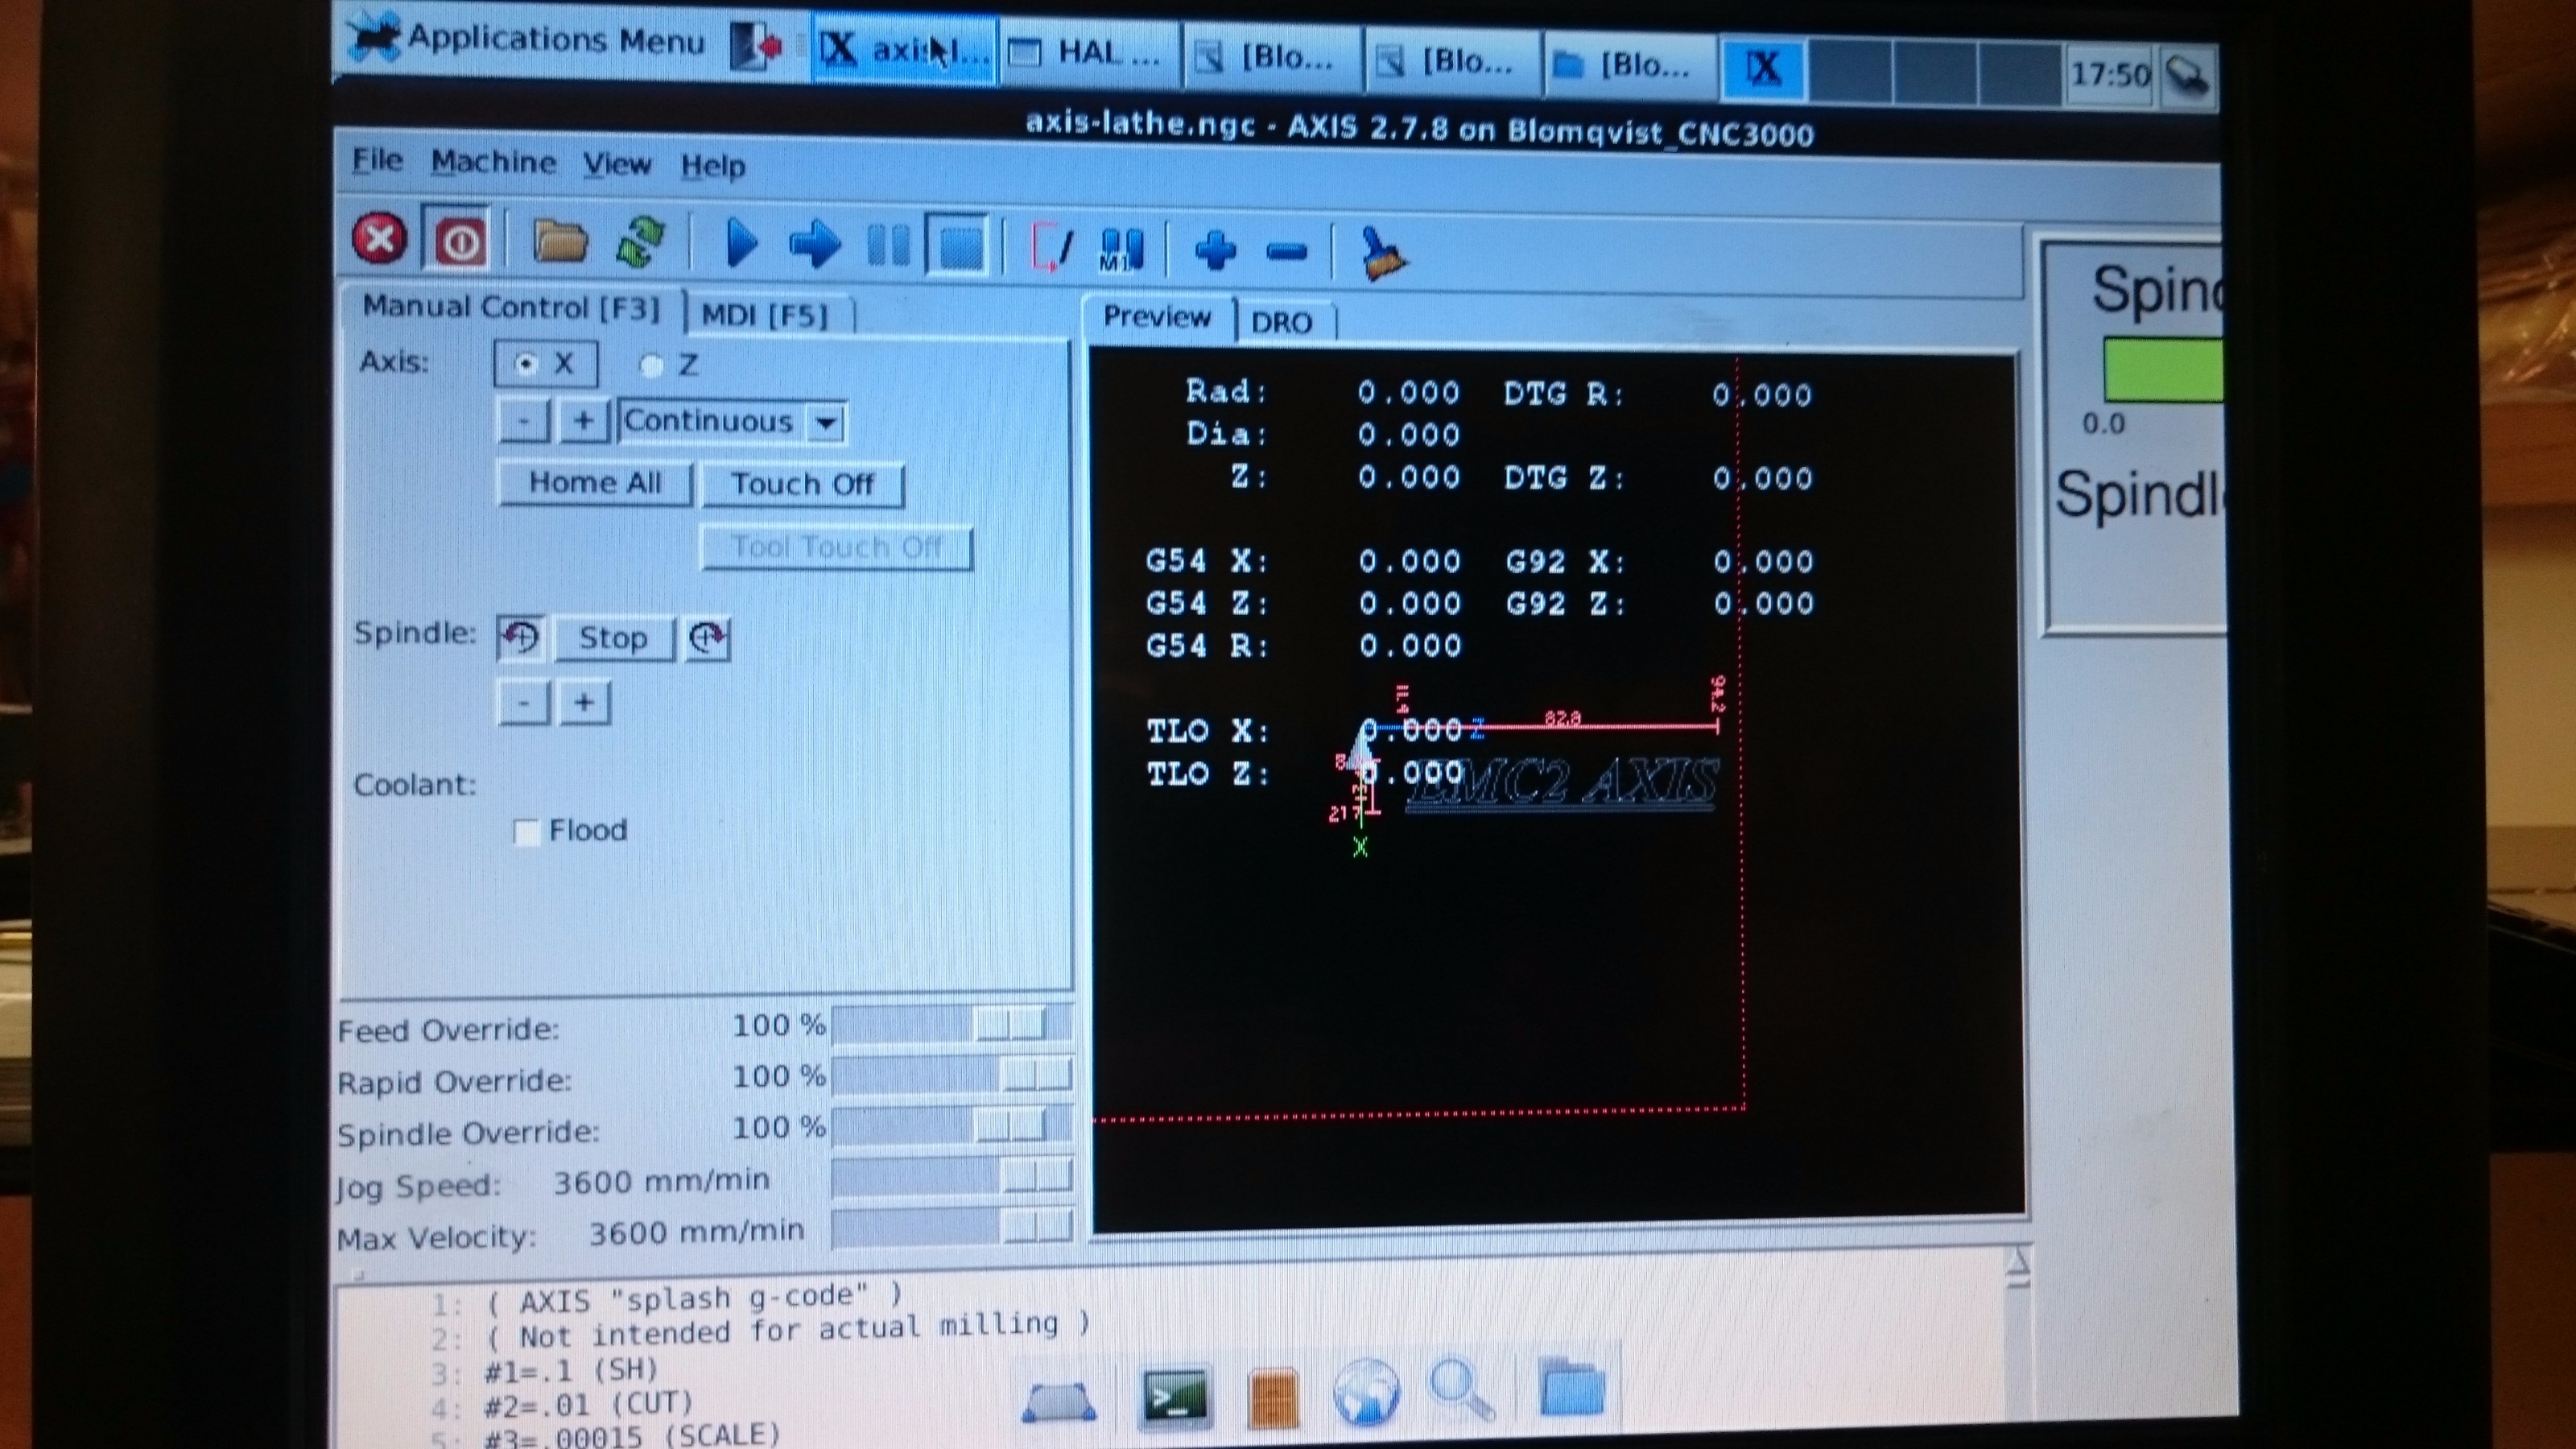Viewport: 2576px width, 1449px height.
Task: Open the File menu
Action: [x=377, y=160]
